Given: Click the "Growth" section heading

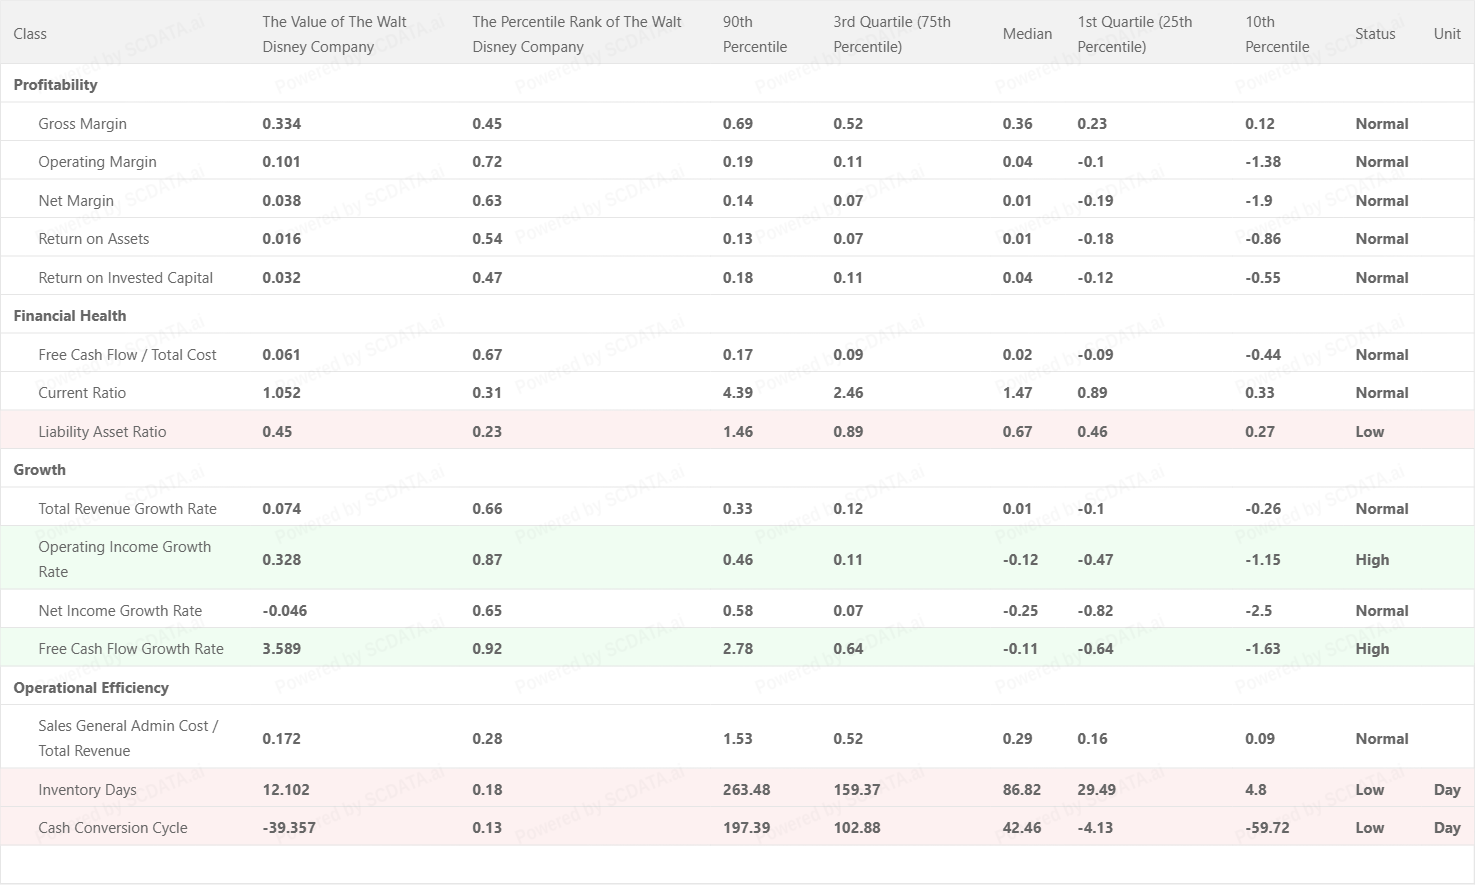Looking at the screenshot, I should [x=40, y=470].
